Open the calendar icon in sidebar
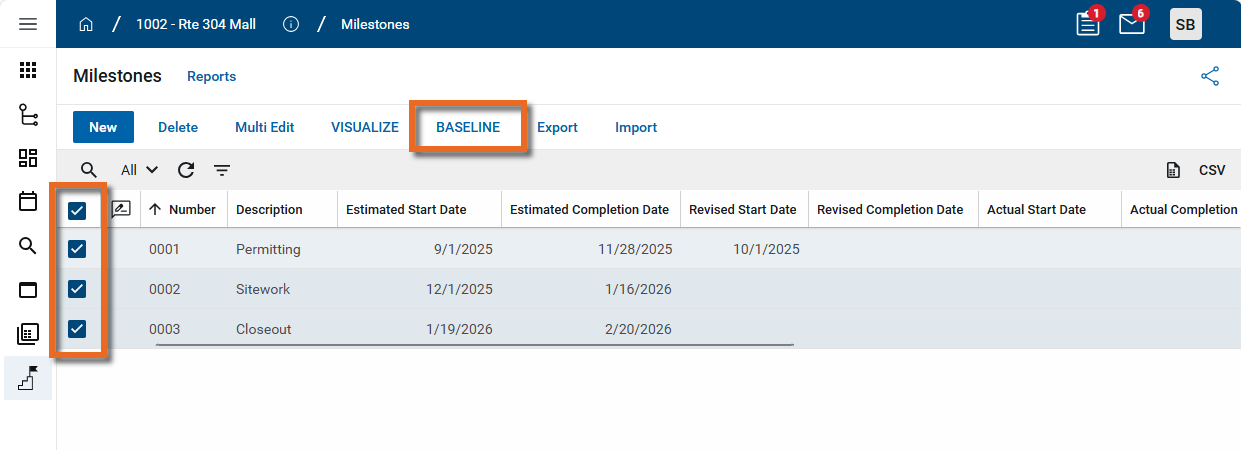Viewport: 1241px width, 450px height. tap(28, 201)
